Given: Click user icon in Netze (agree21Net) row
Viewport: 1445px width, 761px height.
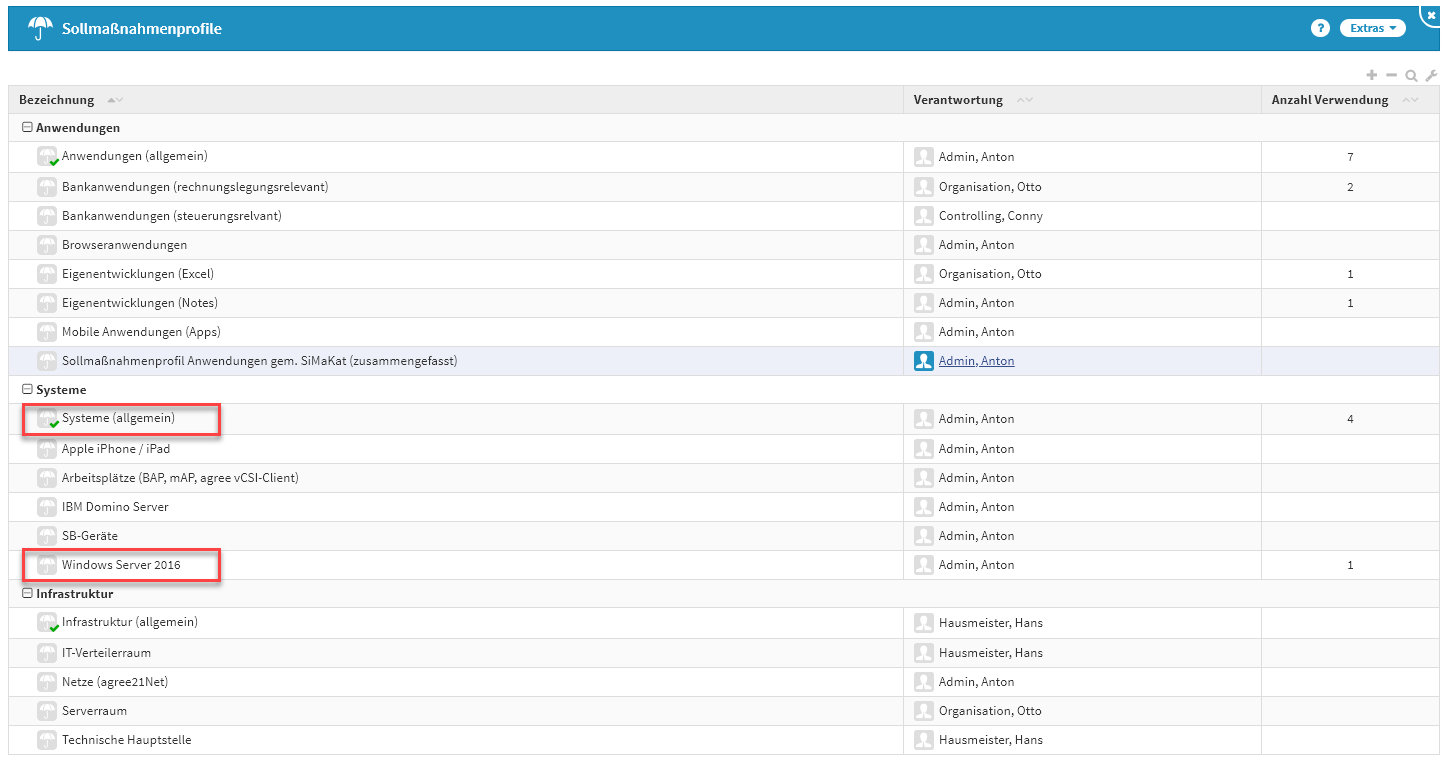Looking at the screenshot, I should [x=924, y=682].
